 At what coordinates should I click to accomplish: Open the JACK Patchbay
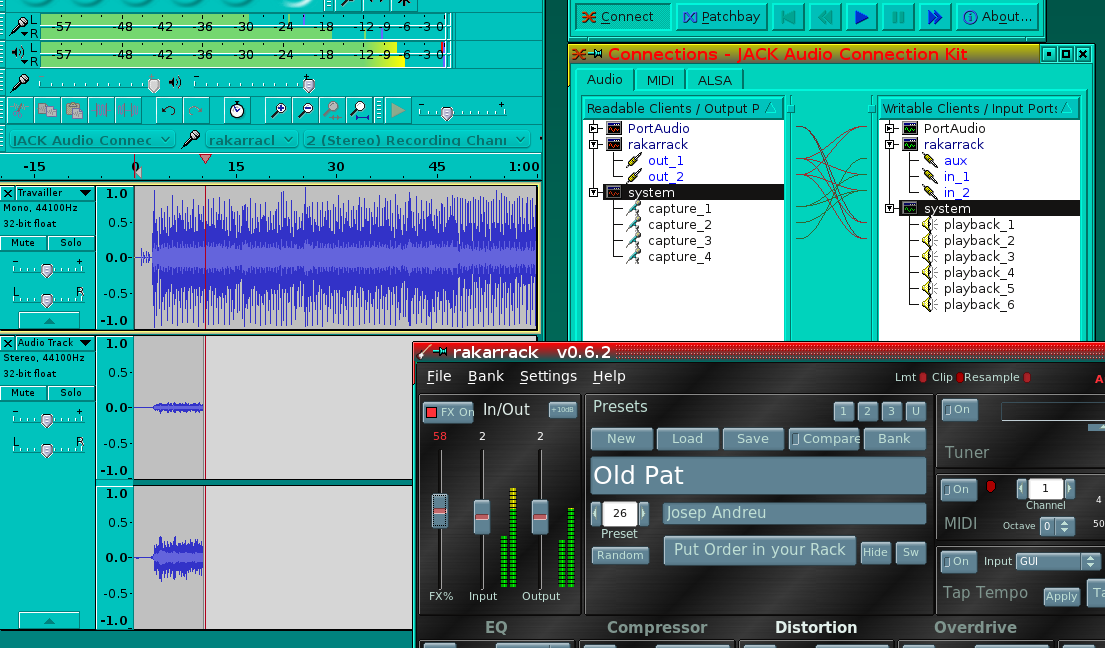[x=721, y=17]
